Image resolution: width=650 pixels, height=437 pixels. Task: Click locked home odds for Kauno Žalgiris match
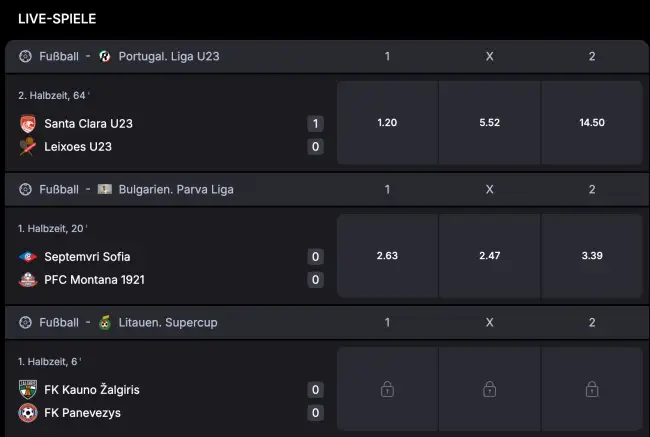click(x=387, y=389)
